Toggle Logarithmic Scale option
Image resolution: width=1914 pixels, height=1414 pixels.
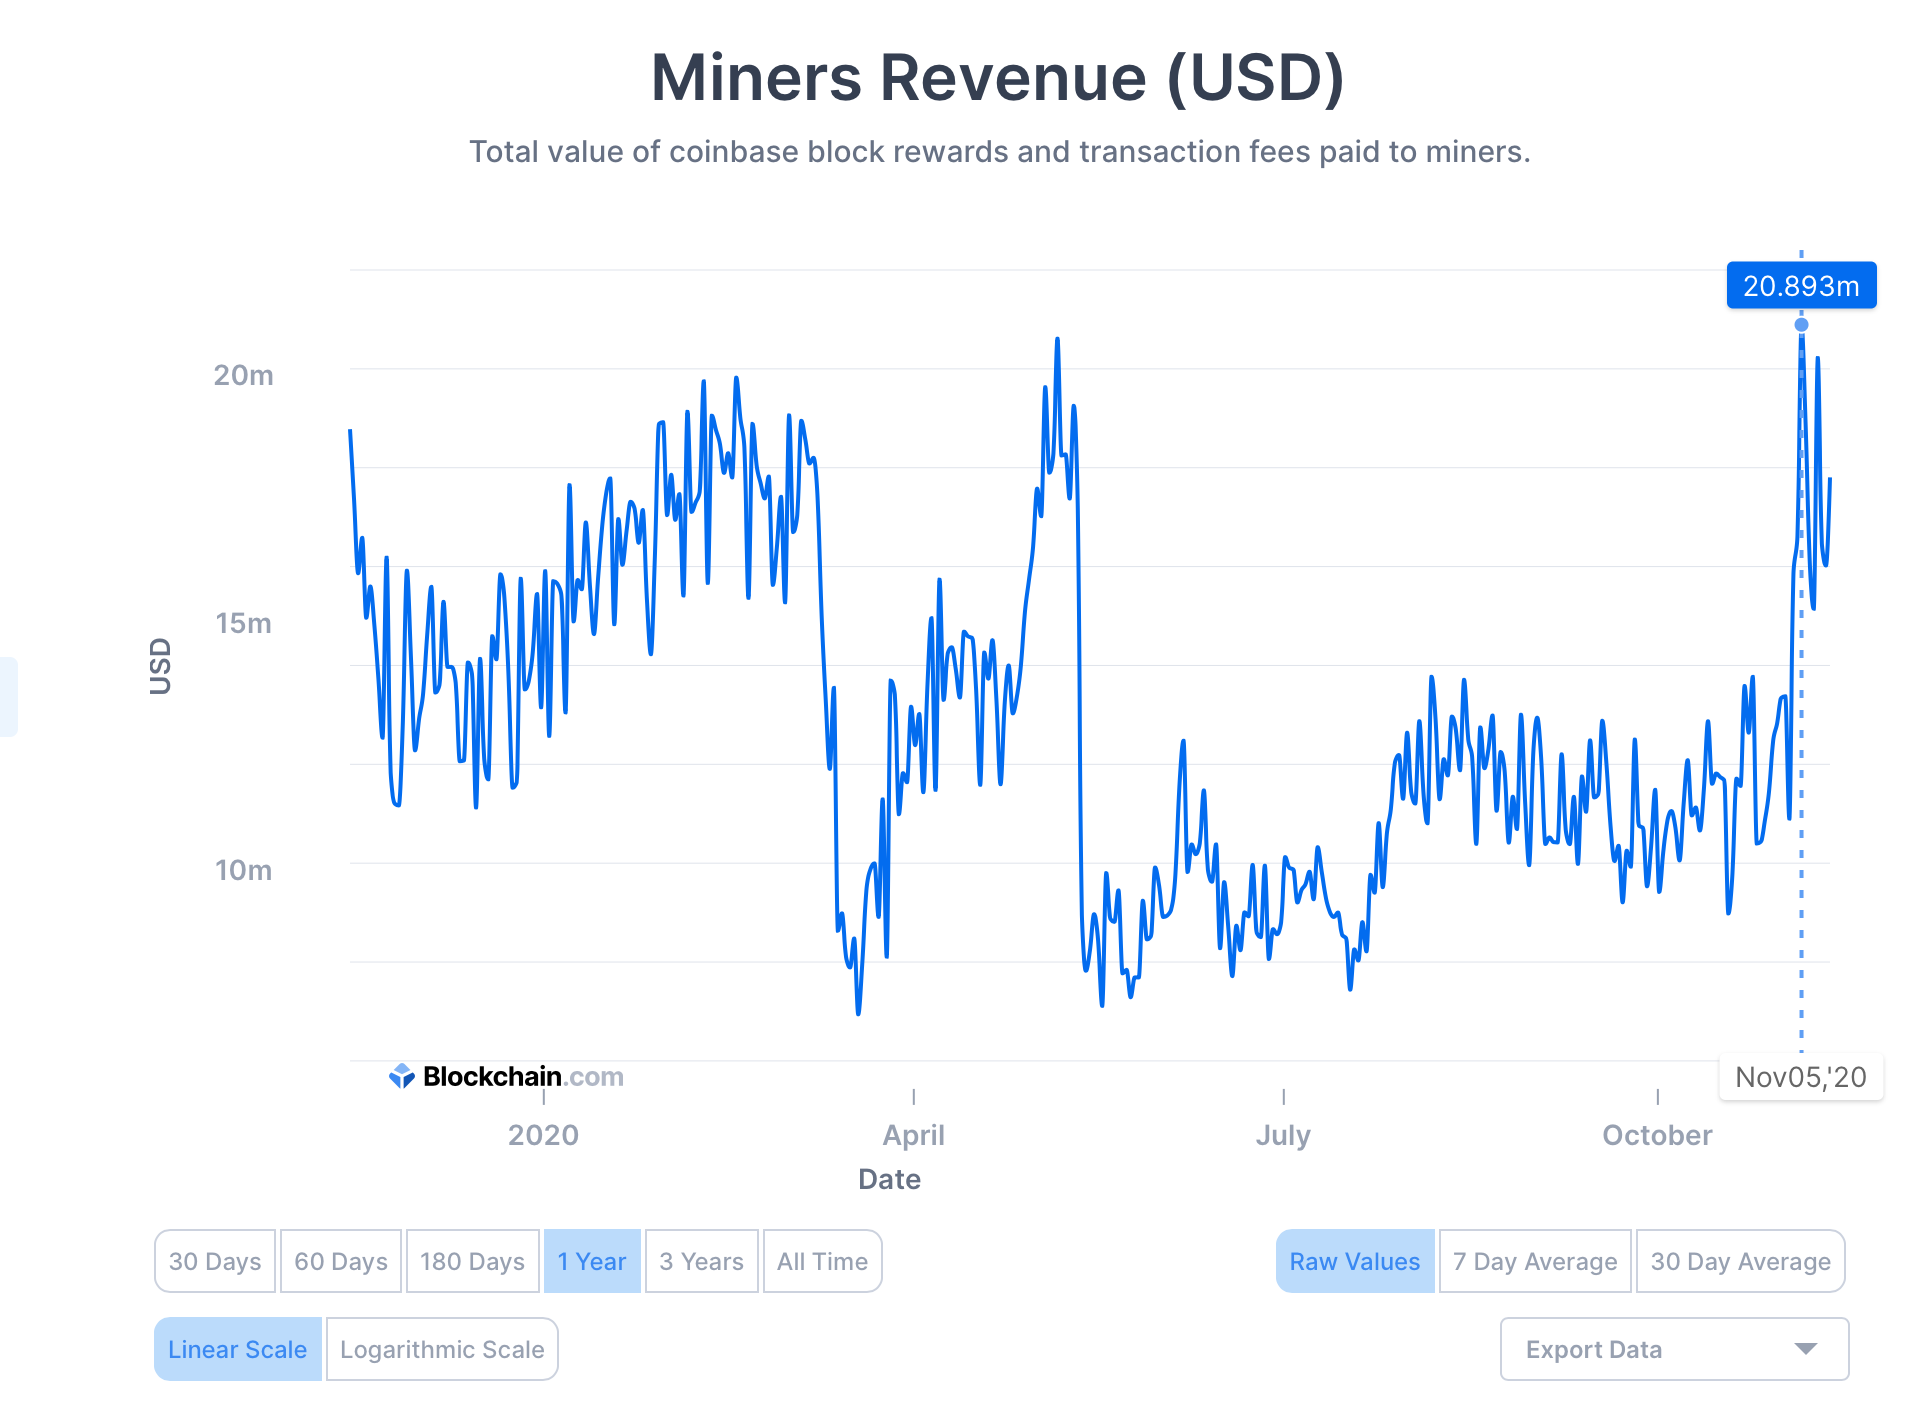pyautogui.click(x=442, y=1349)
